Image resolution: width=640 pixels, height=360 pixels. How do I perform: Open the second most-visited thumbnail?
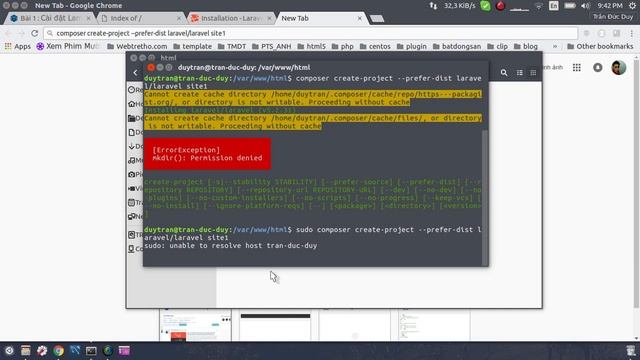click(x=275, y=325)
